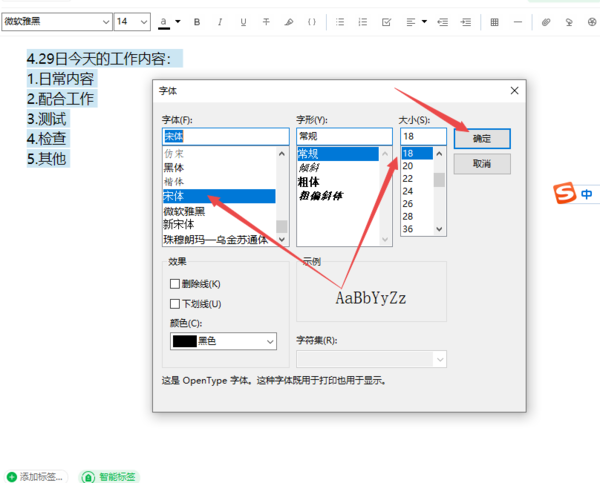This screenshot has height=483, width=600.
Task: Open the font size 14 dropdown
Action: tap(144, 22)
